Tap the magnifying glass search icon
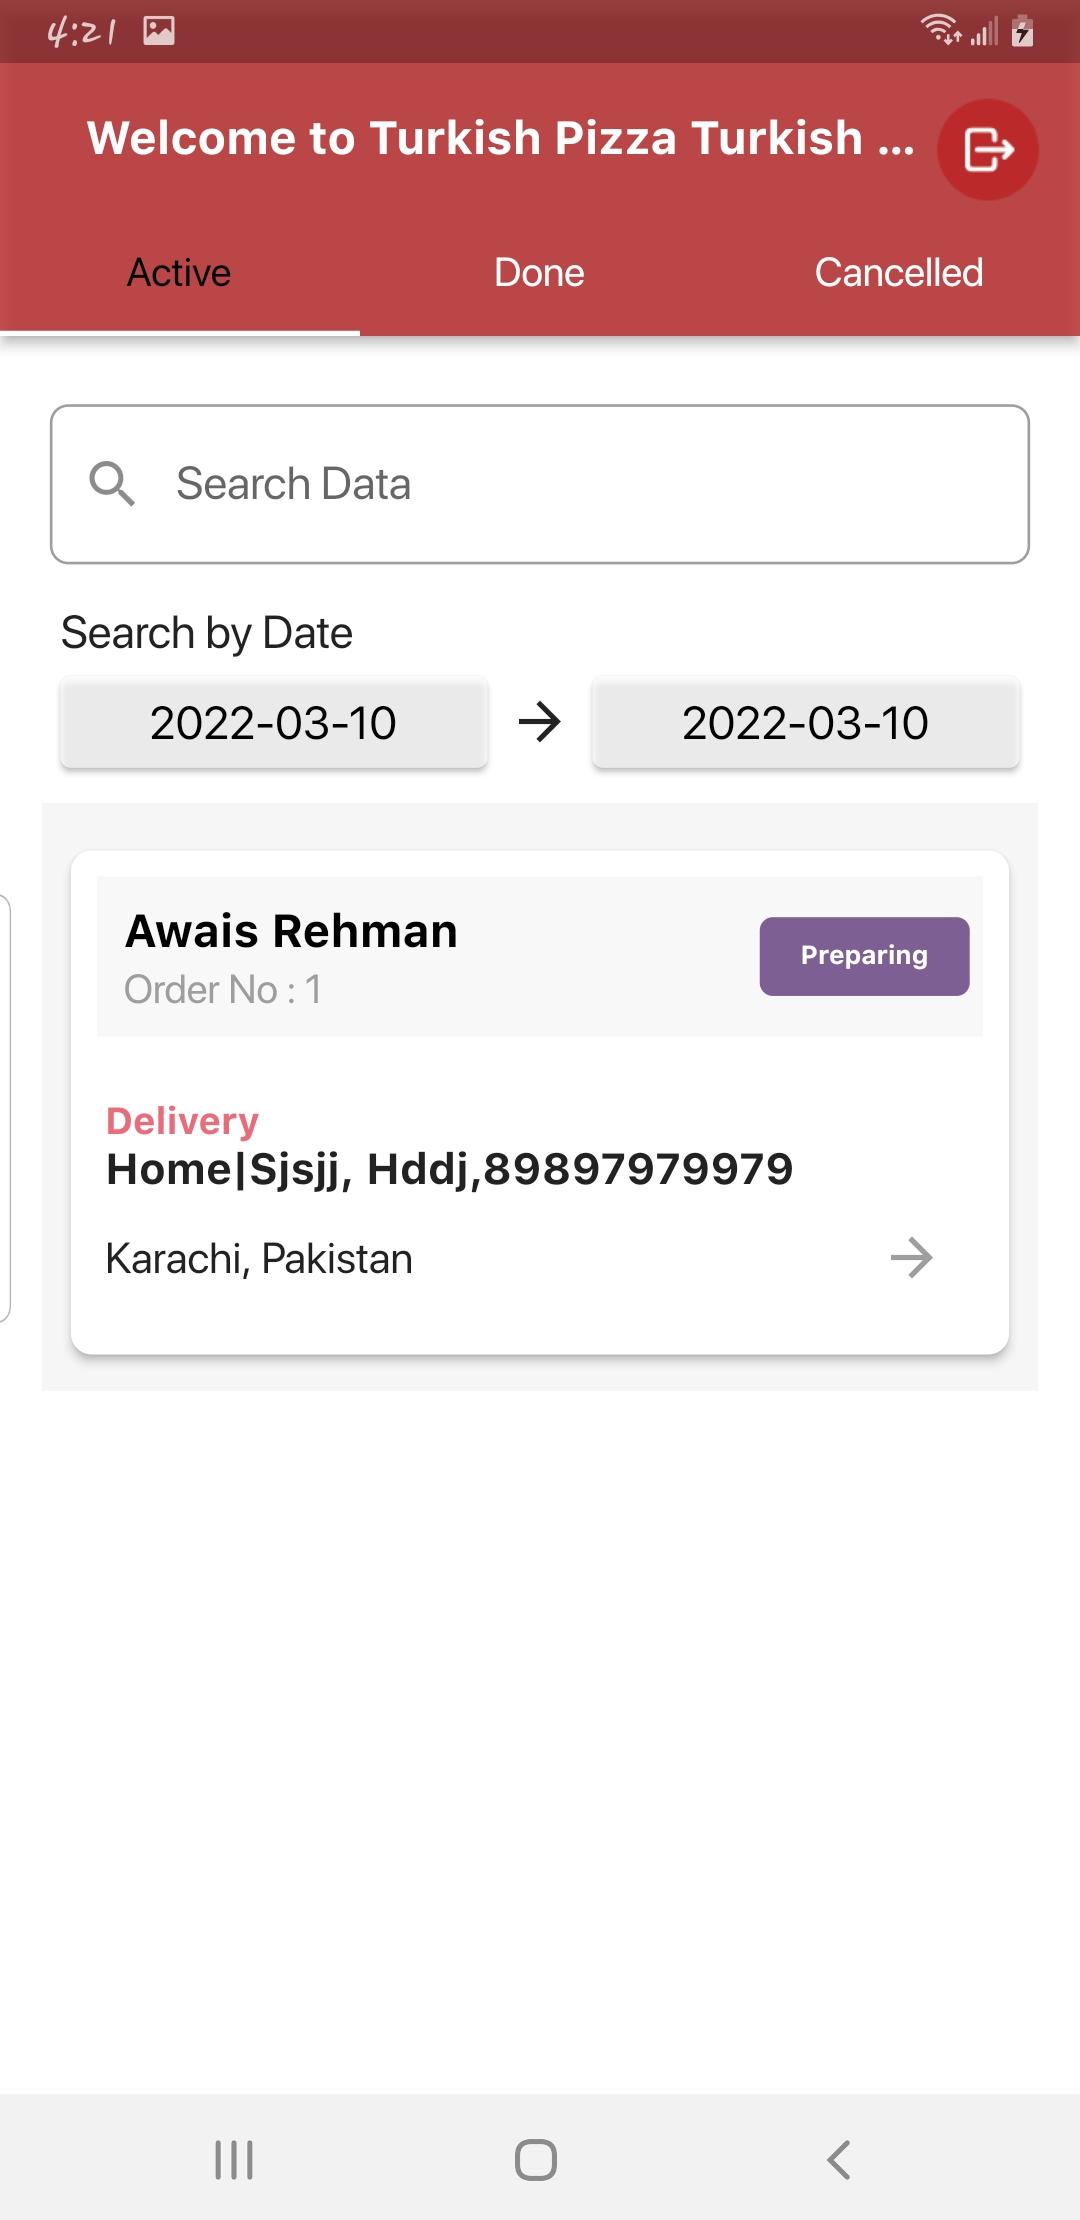Screen dimensions: 1080x2220 click(112, 484)
